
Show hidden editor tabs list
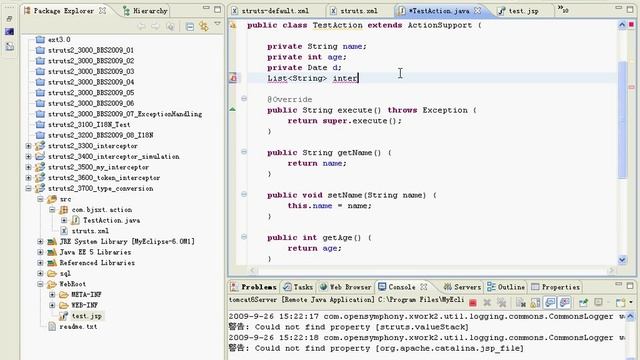[x=563, y=9]
